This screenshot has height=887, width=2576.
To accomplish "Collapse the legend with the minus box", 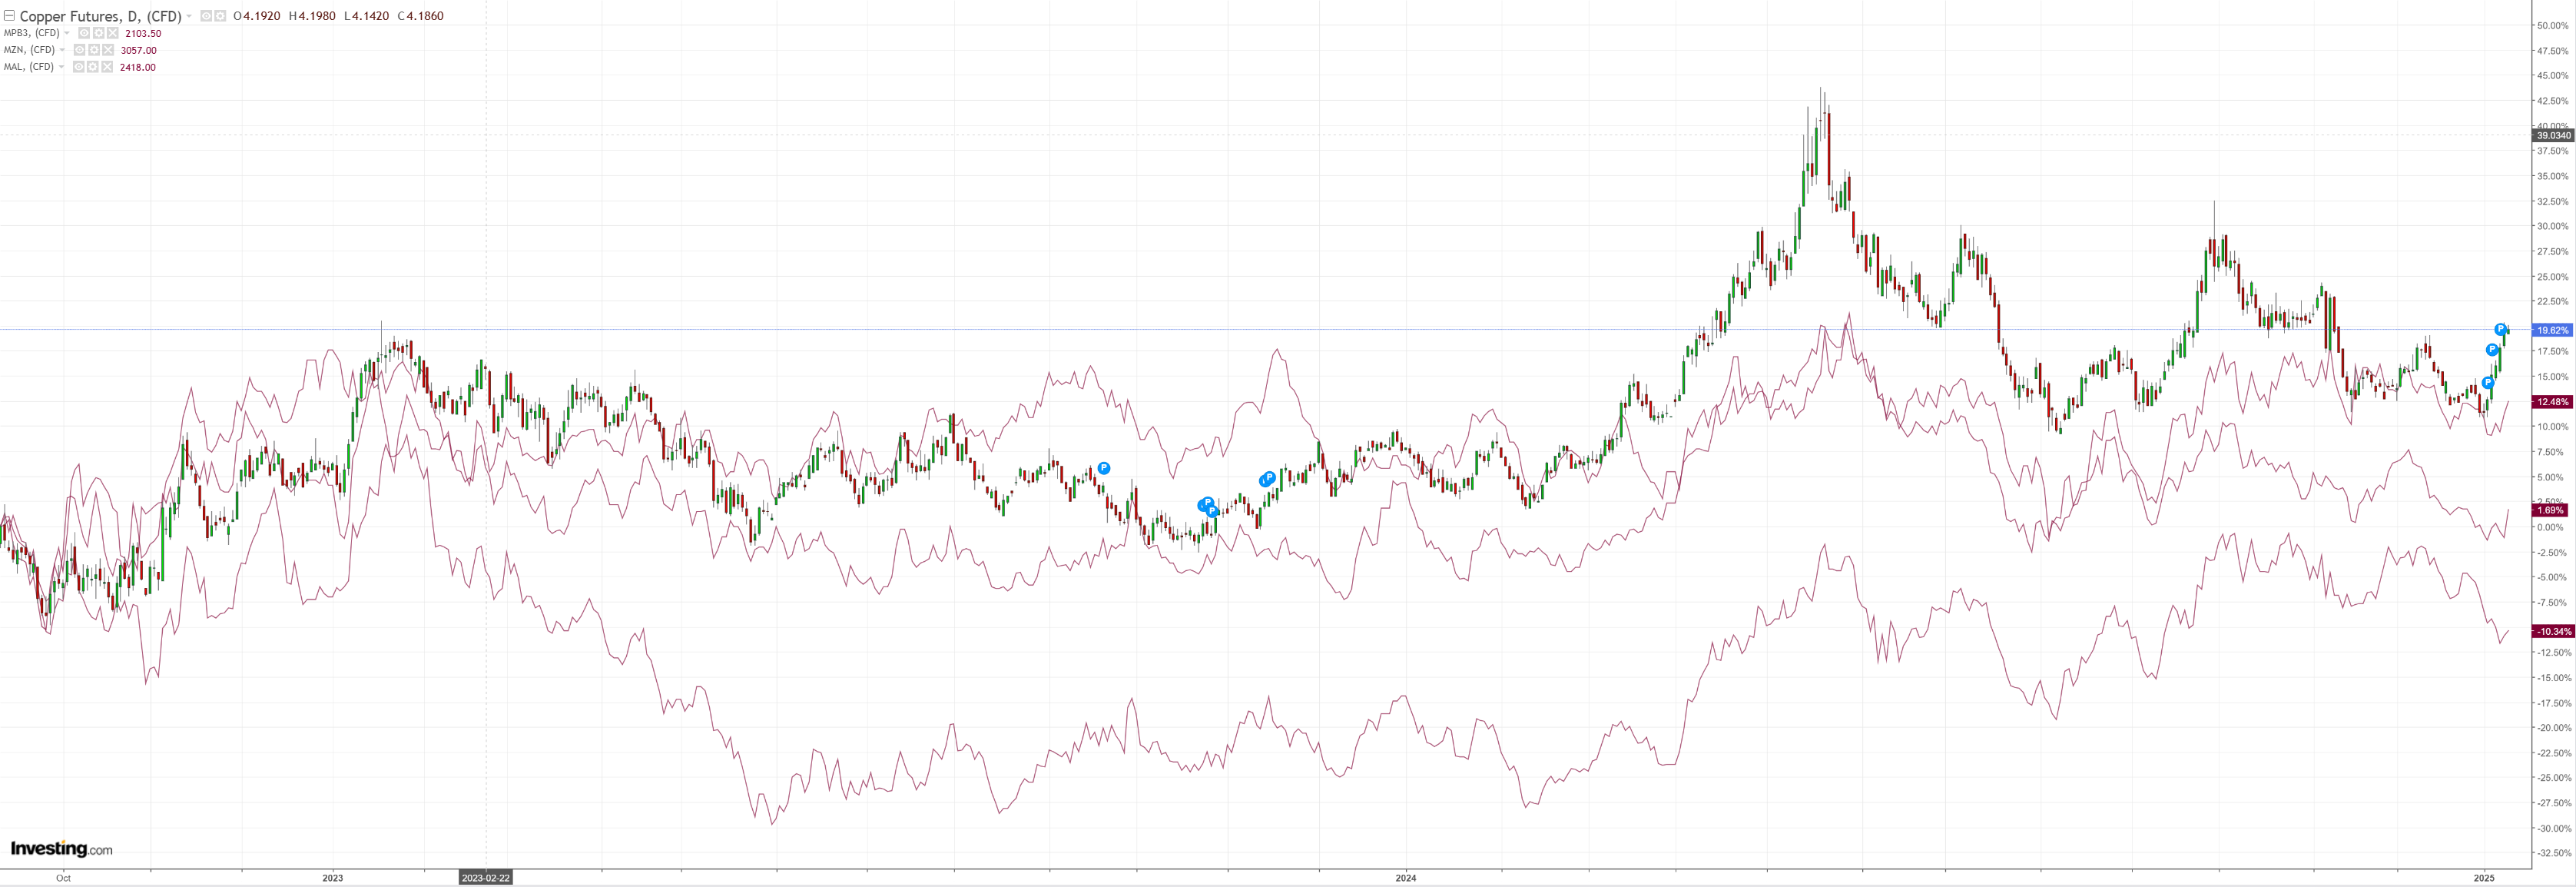I will (x=9, y=16).
